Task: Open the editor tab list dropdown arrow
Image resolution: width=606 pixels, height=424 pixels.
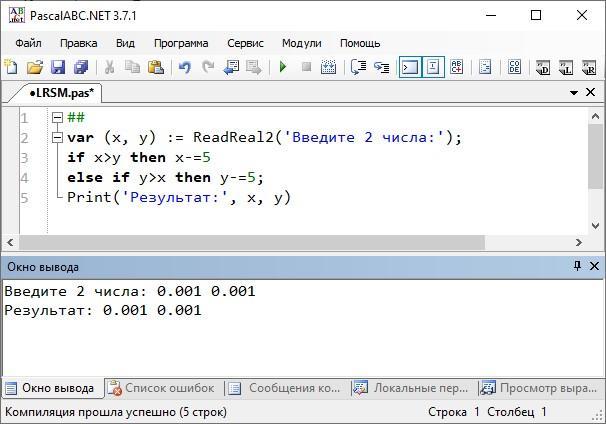Action: point(574,93)
